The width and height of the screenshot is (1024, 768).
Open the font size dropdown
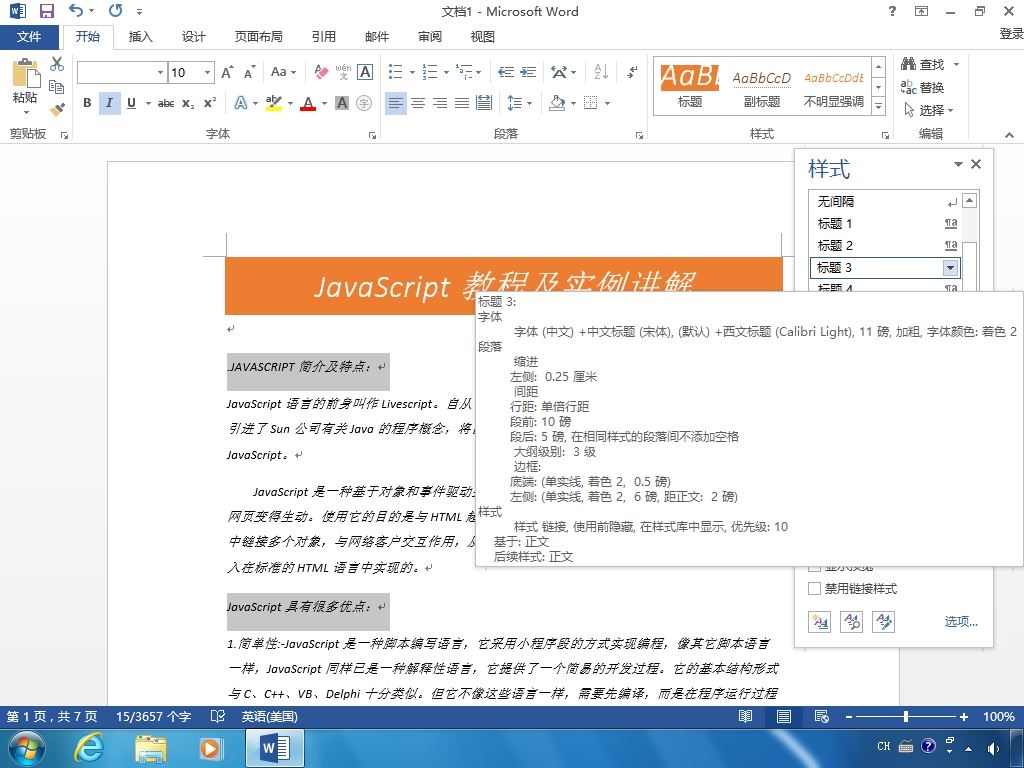coord(208,72)
